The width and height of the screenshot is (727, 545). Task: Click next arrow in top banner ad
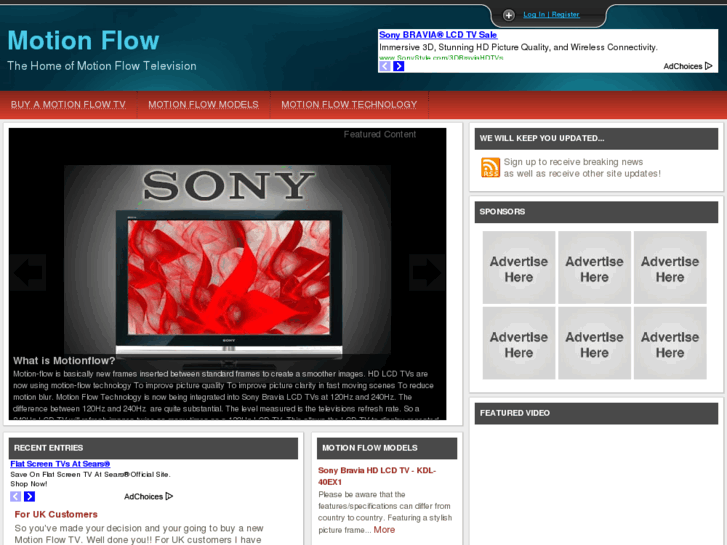[x=399, y=66]
